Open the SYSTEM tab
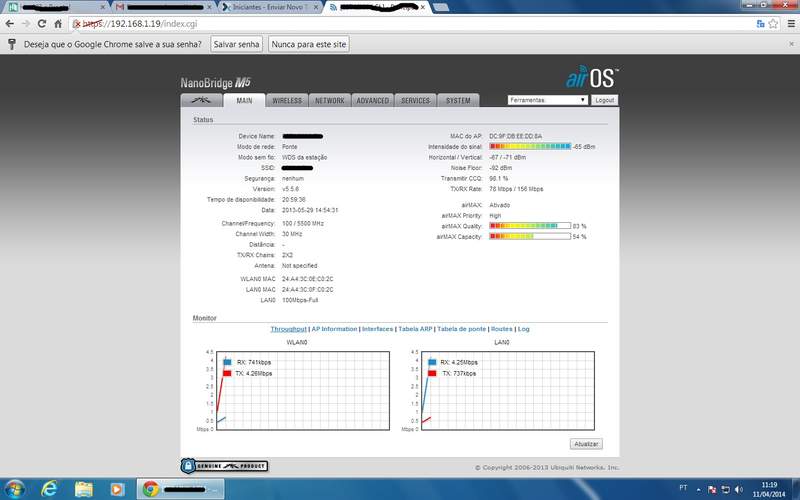 coord(458,101)
